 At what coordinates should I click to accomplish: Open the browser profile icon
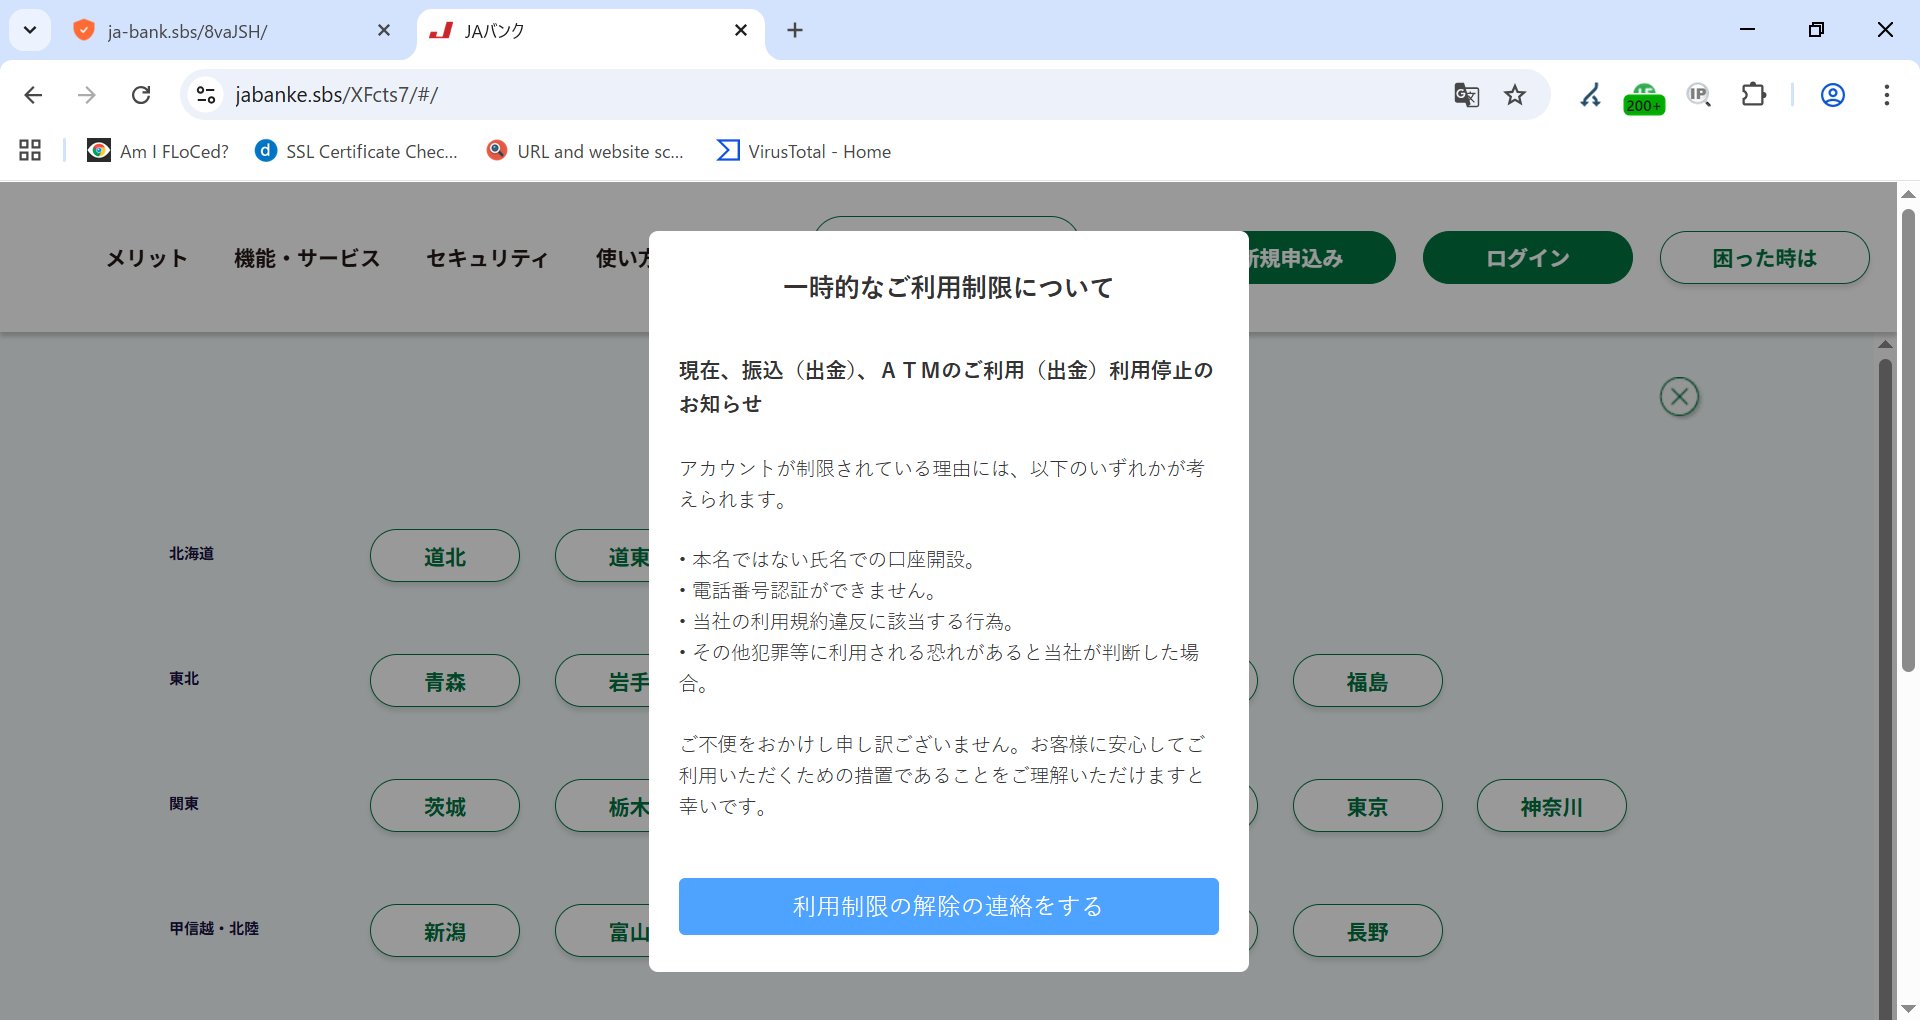(1832, 95)
